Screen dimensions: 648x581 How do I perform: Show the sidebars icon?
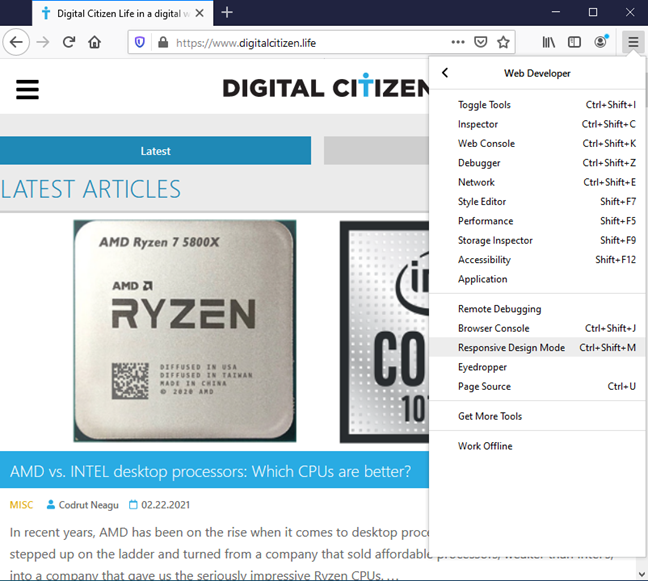[x=574, y=42]
